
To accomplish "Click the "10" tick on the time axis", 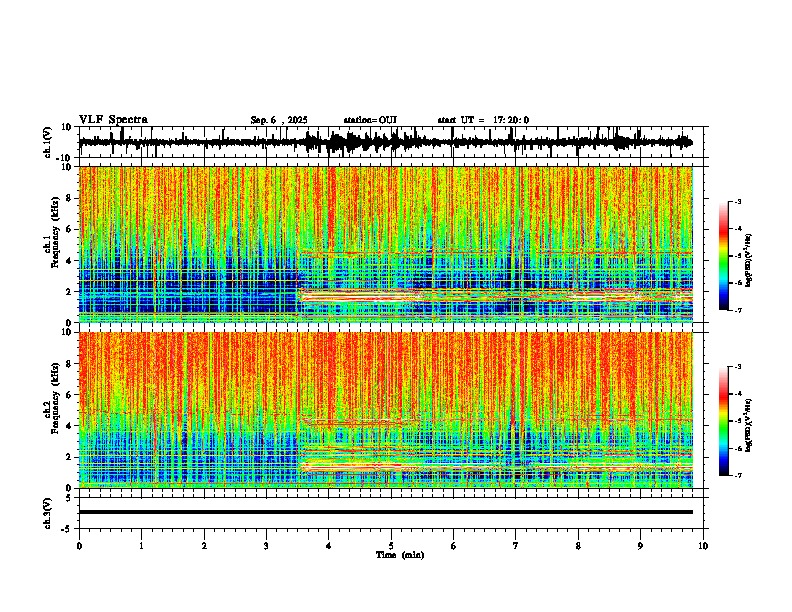I will click(703, 546).
